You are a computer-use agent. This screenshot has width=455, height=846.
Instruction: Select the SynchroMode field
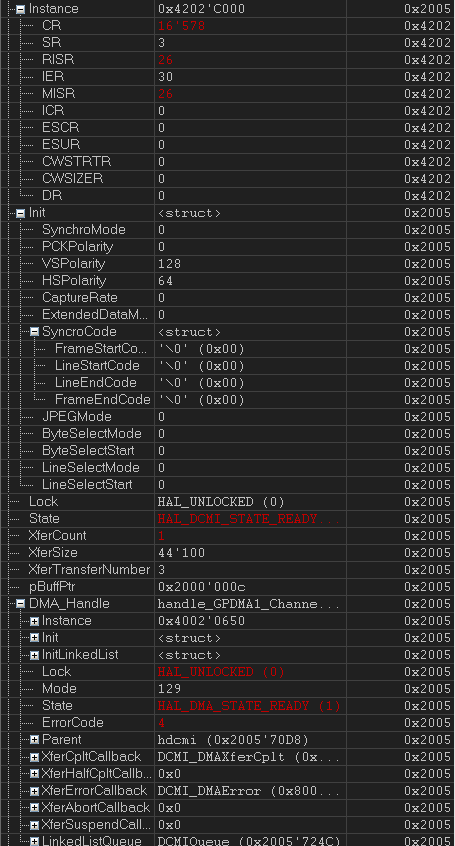click(227, 230)
